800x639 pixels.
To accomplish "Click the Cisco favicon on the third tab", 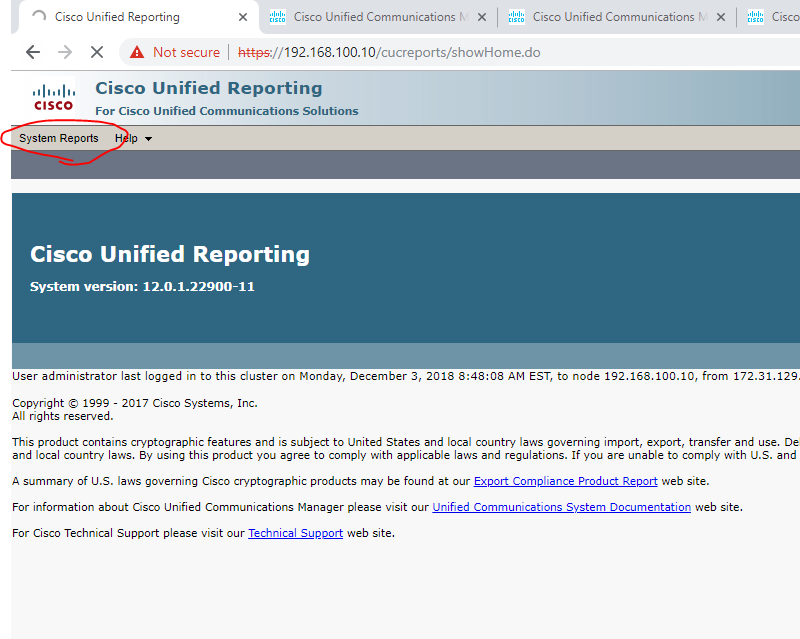I will [515, 16].
